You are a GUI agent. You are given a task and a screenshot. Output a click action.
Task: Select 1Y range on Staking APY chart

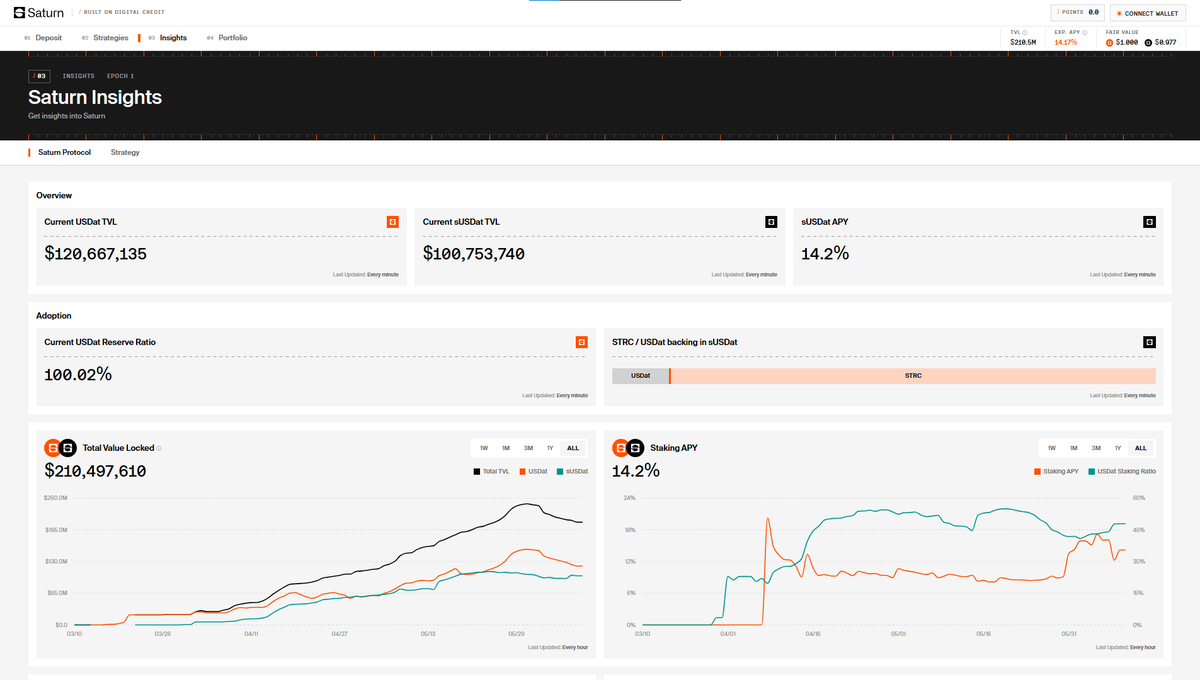[x=1118, y=448]
